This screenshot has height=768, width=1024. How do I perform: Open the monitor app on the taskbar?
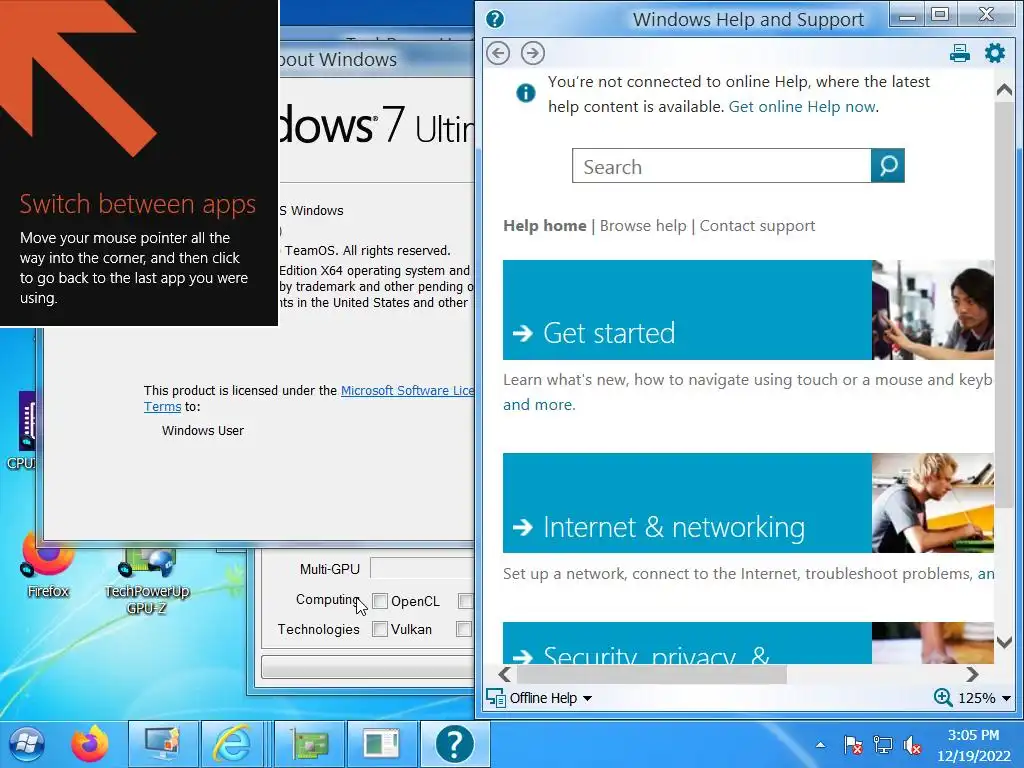pyautogui.click(x=163, y=744)
